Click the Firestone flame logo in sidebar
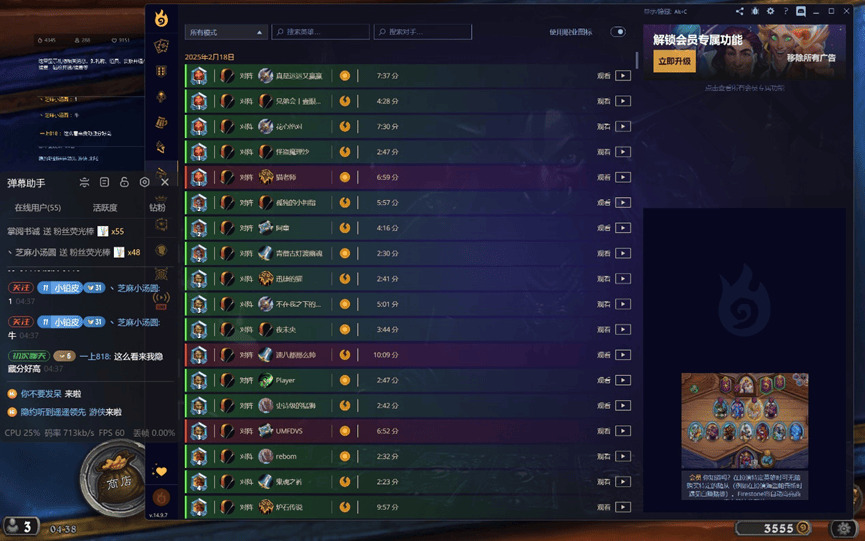This screenshot has height=541, width=865. pyautogui.click(x=161, y=19)
